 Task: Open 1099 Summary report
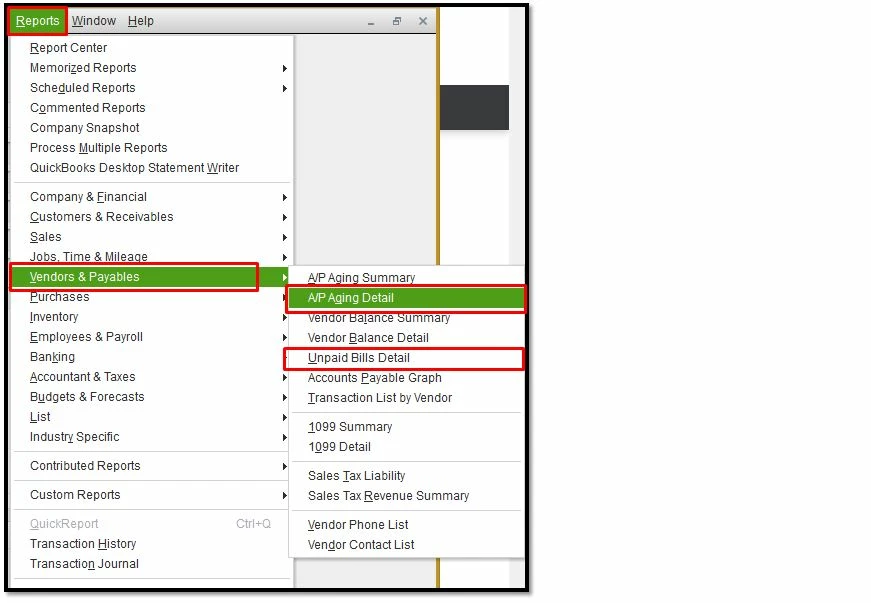pos(407,427)
